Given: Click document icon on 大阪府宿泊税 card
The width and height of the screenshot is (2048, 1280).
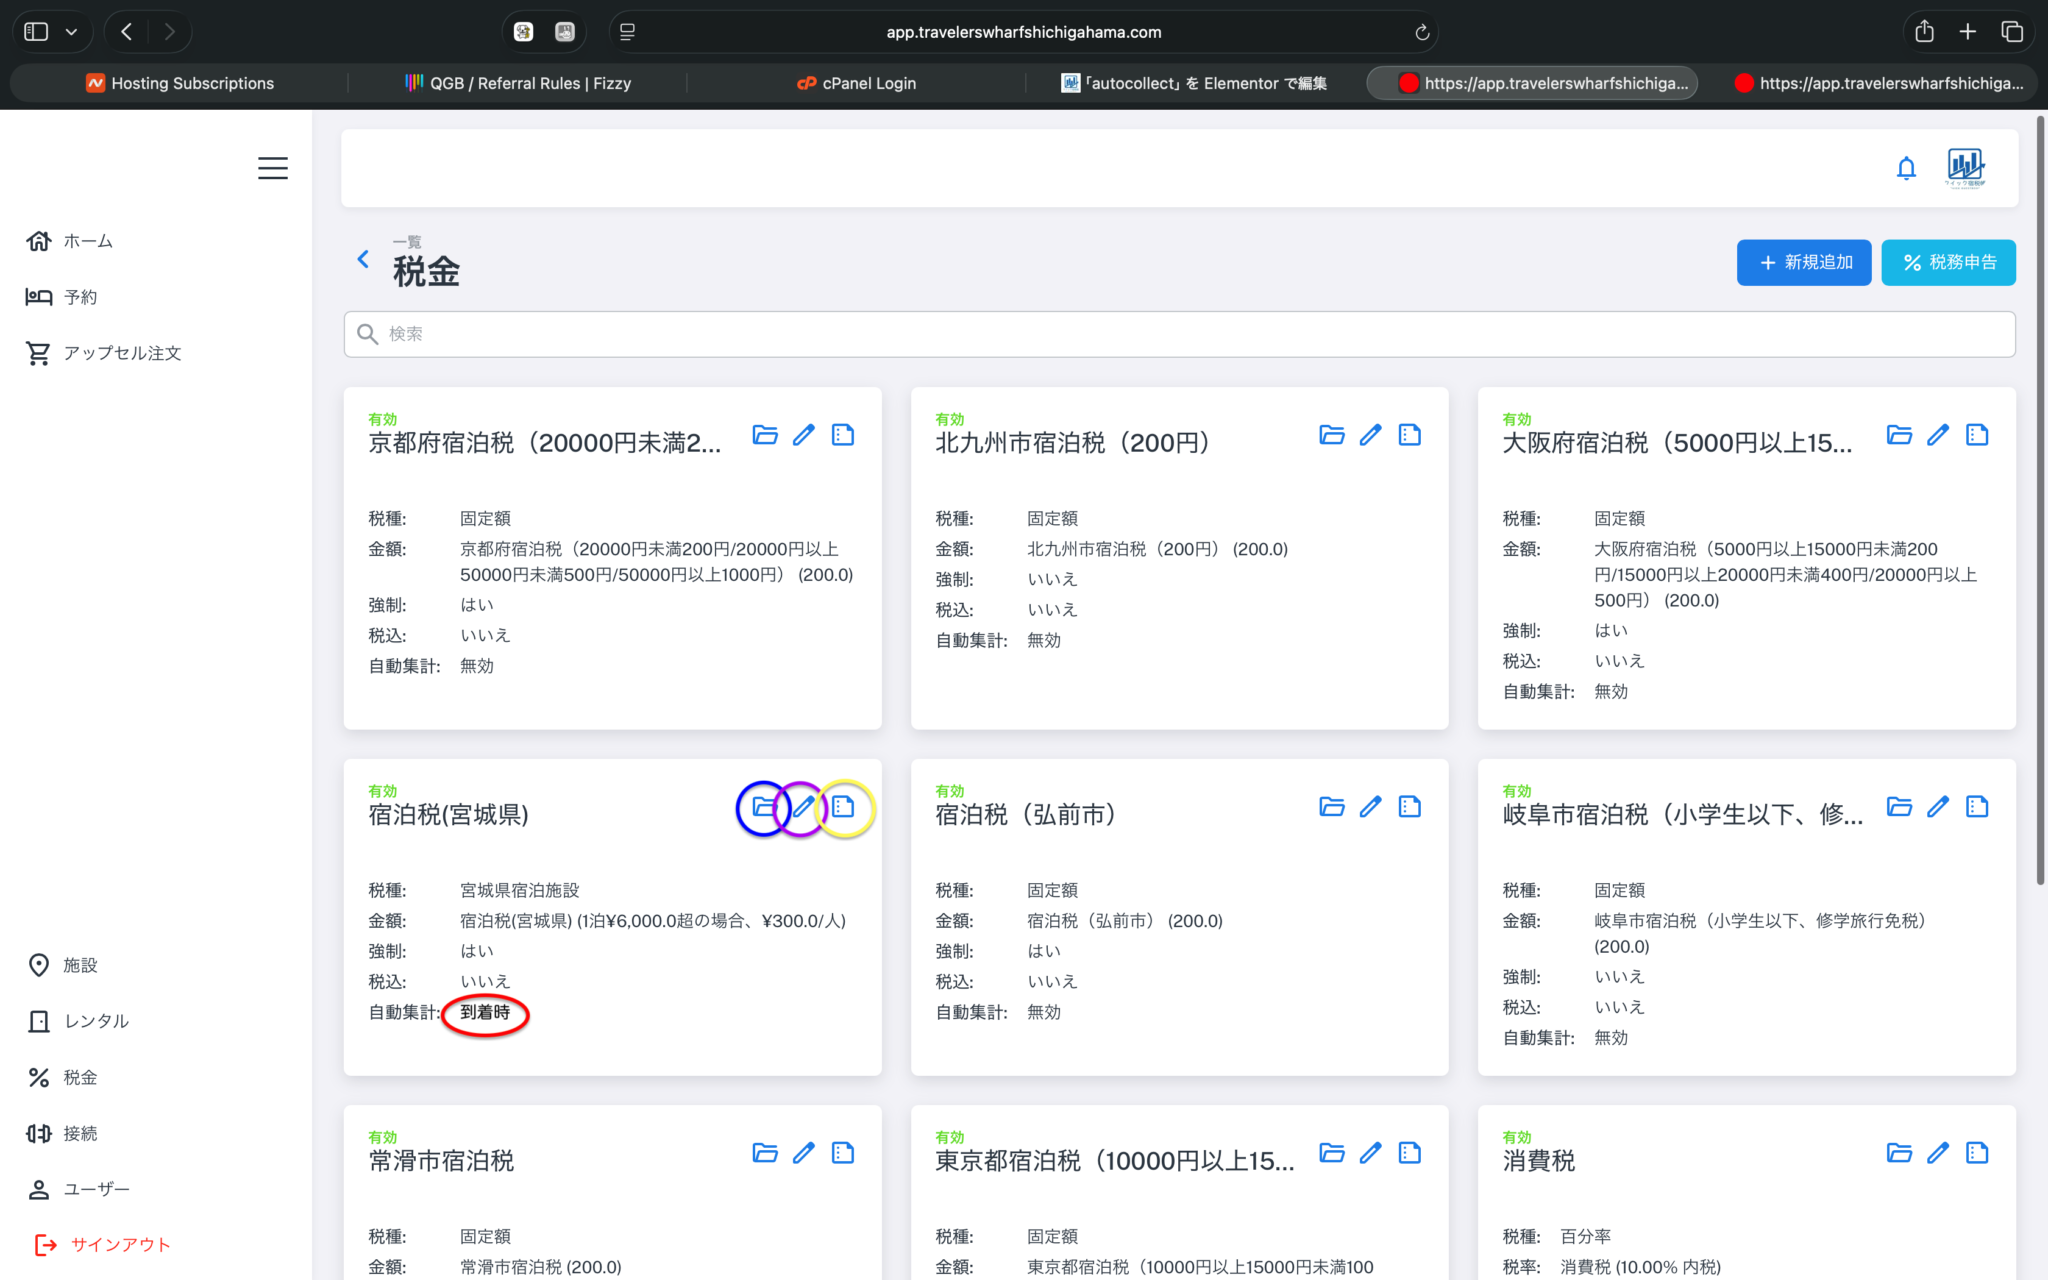Looking at the screenshot, I should [x=1976, y=435].
